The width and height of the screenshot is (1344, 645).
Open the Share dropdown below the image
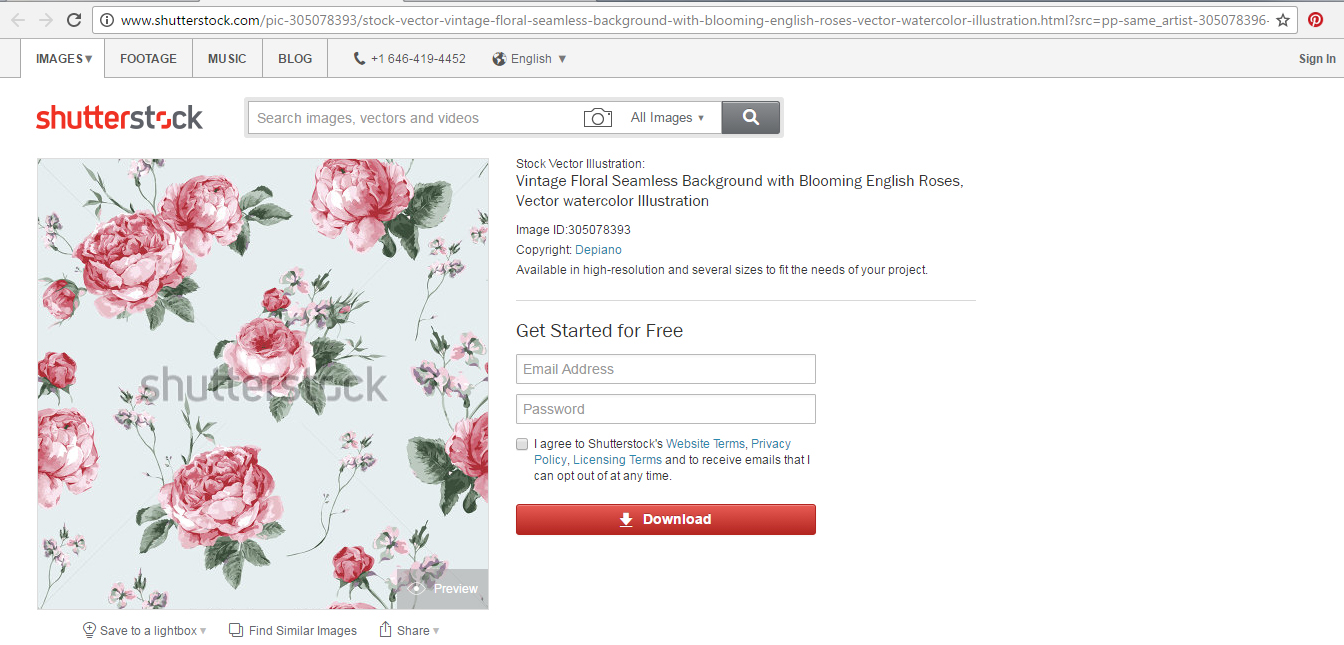pos(410,630)
